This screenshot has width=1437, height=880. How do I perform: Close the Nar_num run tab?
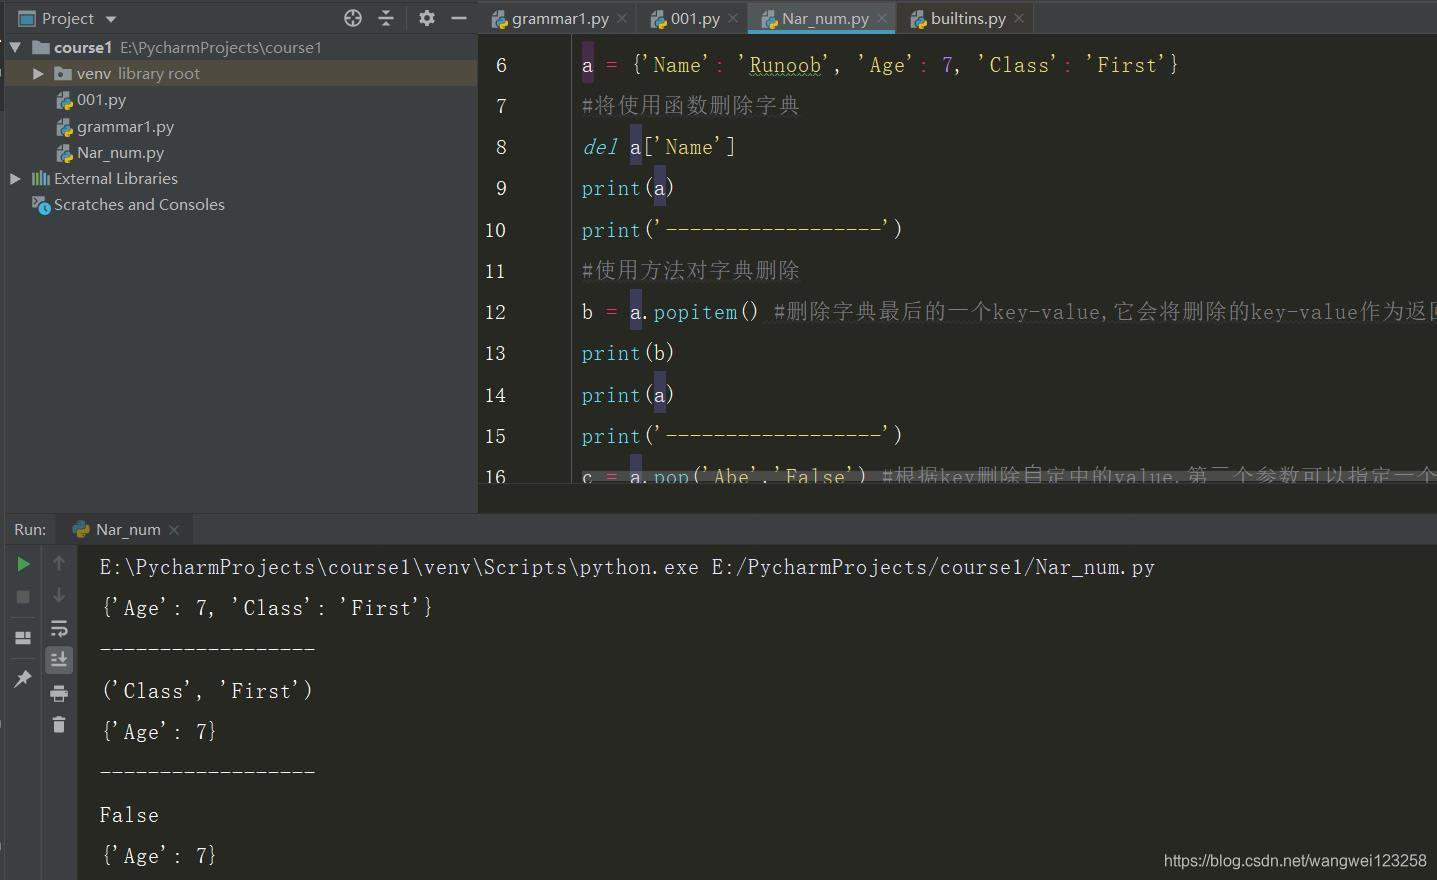click(x=174, y=529)
